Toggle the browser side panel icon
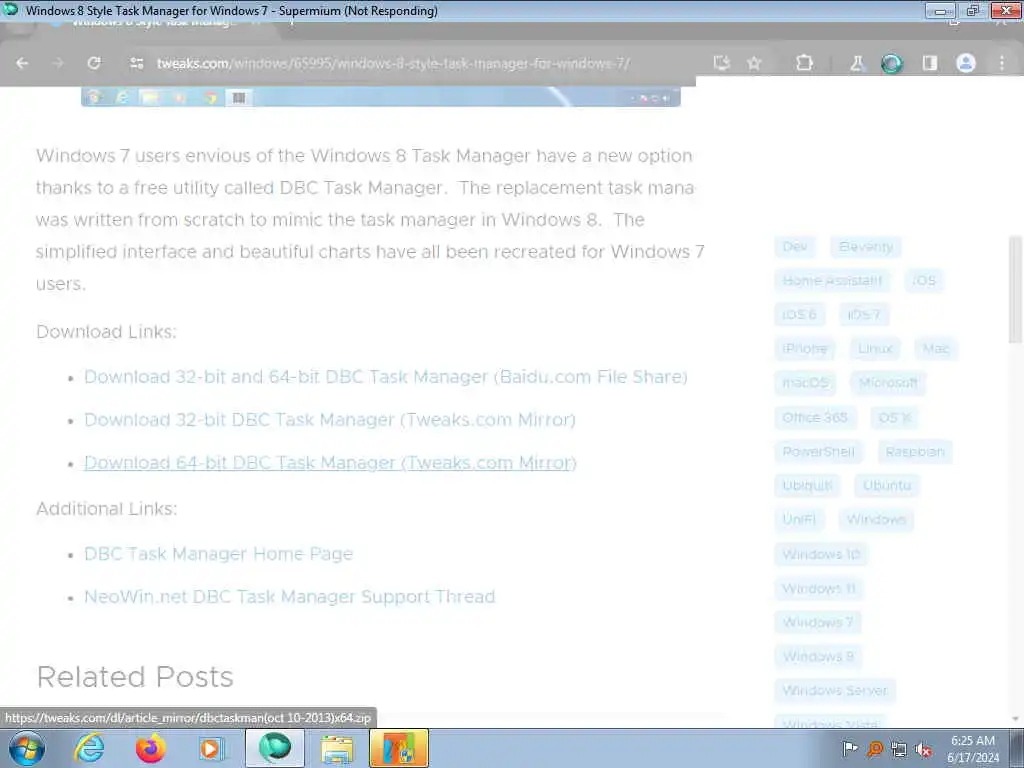The width and height of the screenshot is (1024, 768). pyautogui.click(x=929, y=63)
